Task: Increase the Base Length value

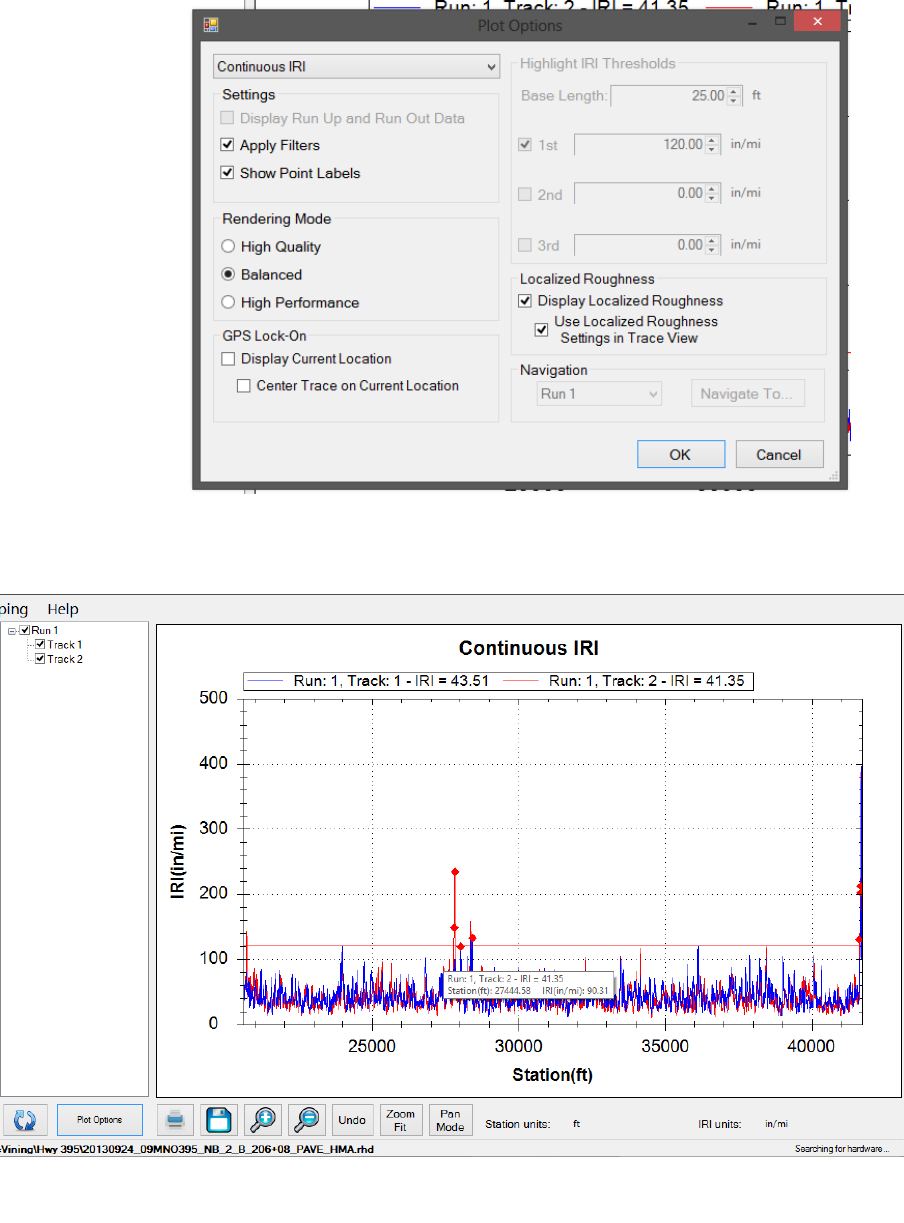Action: [x=733, y=92]
